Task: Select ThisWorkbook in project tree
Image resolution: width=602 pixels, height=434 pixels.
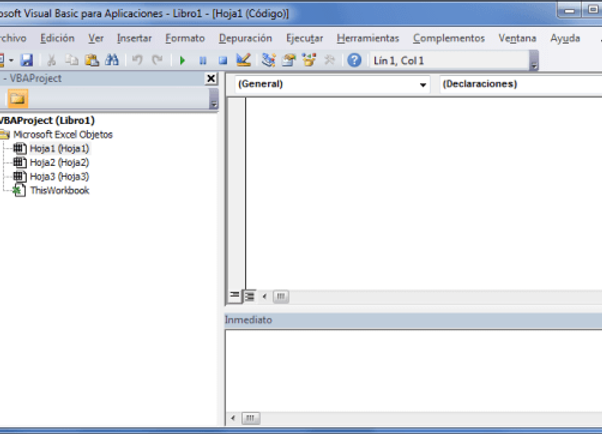Action: pos(60,190)
